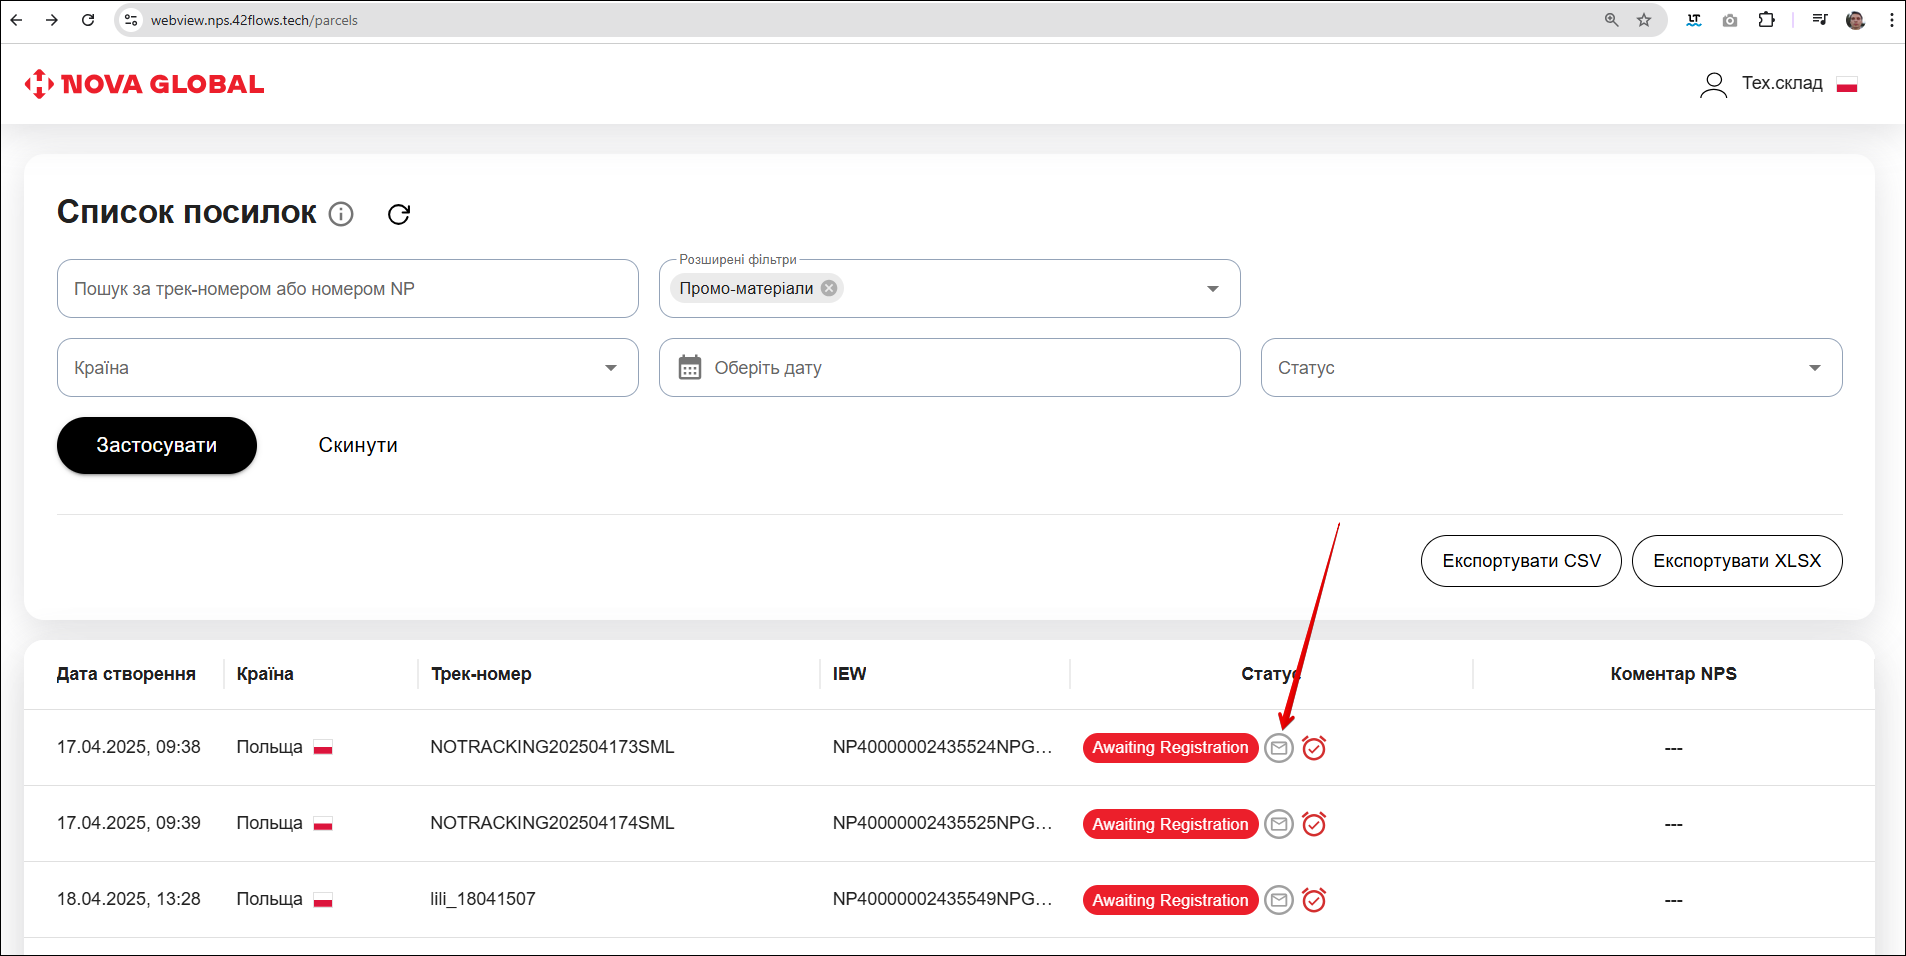Image resolution: width=1906 pixels, height=956 pixels.
Task: Click the refresh icon beside Список посилок
Action: coord(399,214)
